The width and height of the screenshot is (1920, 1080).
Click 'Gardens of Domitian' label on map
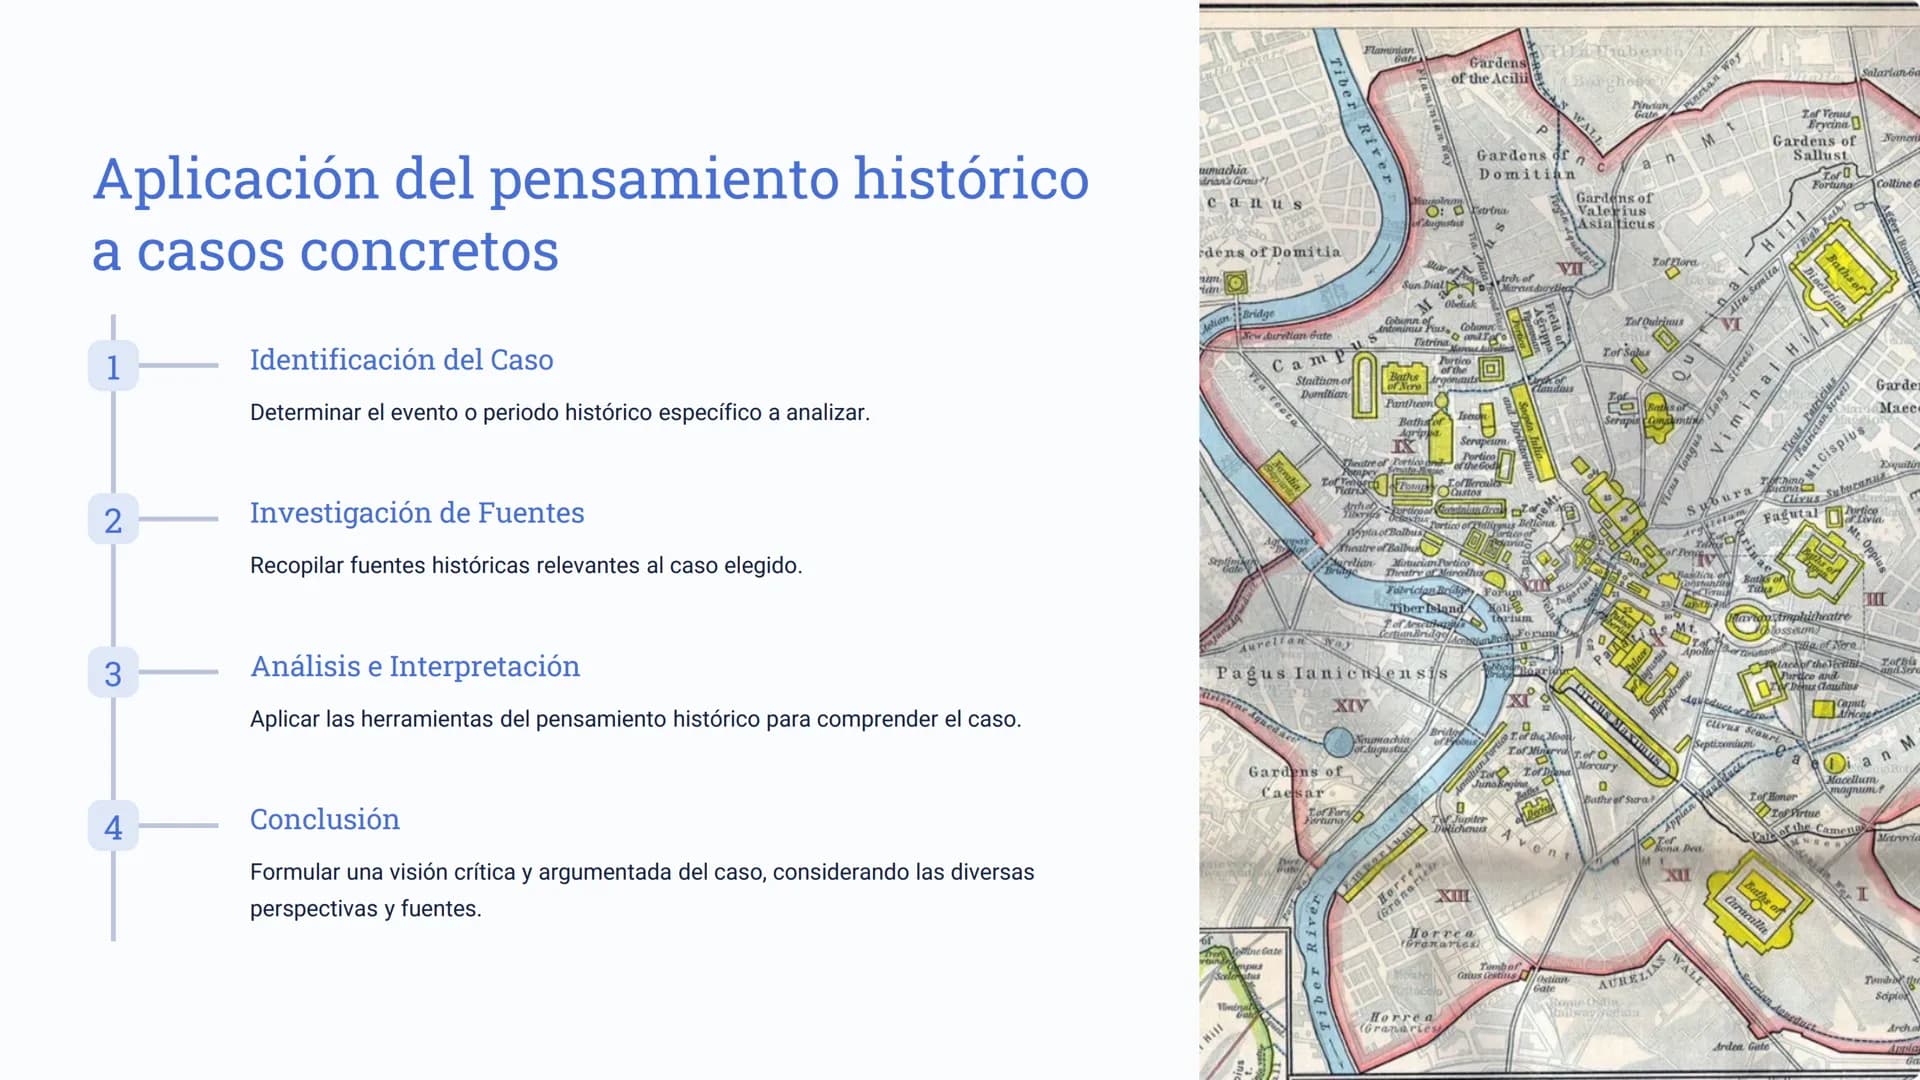1525,164
